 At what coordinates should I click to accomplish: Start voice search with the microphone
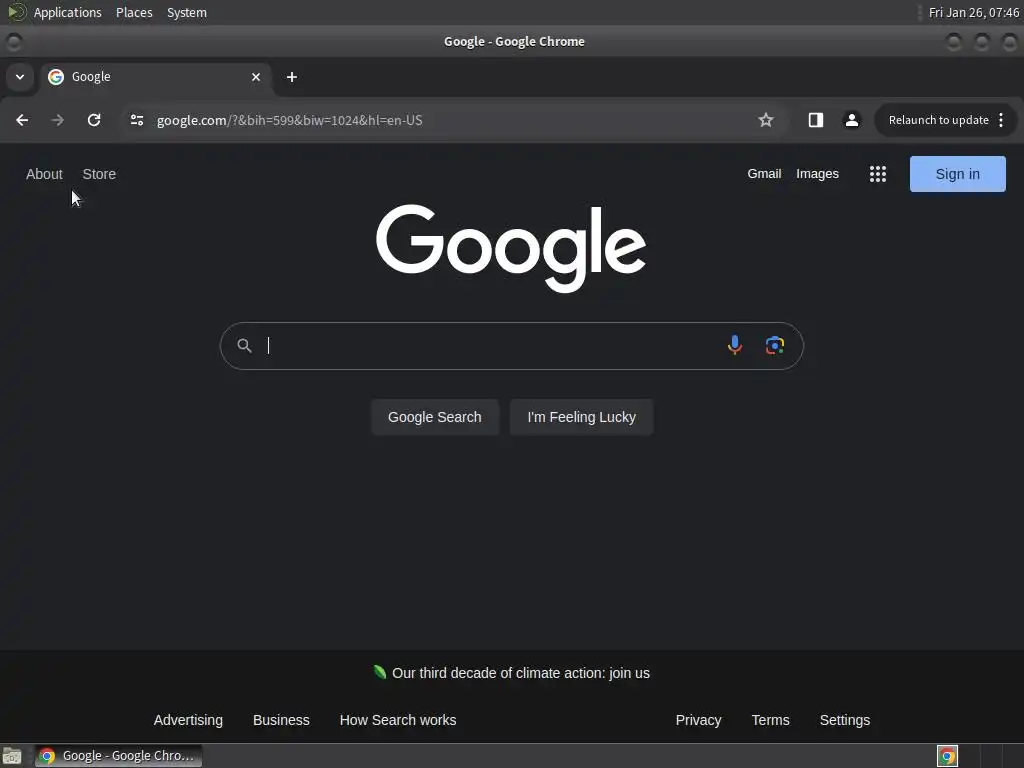pyautogui.click(x=735, y=345)
